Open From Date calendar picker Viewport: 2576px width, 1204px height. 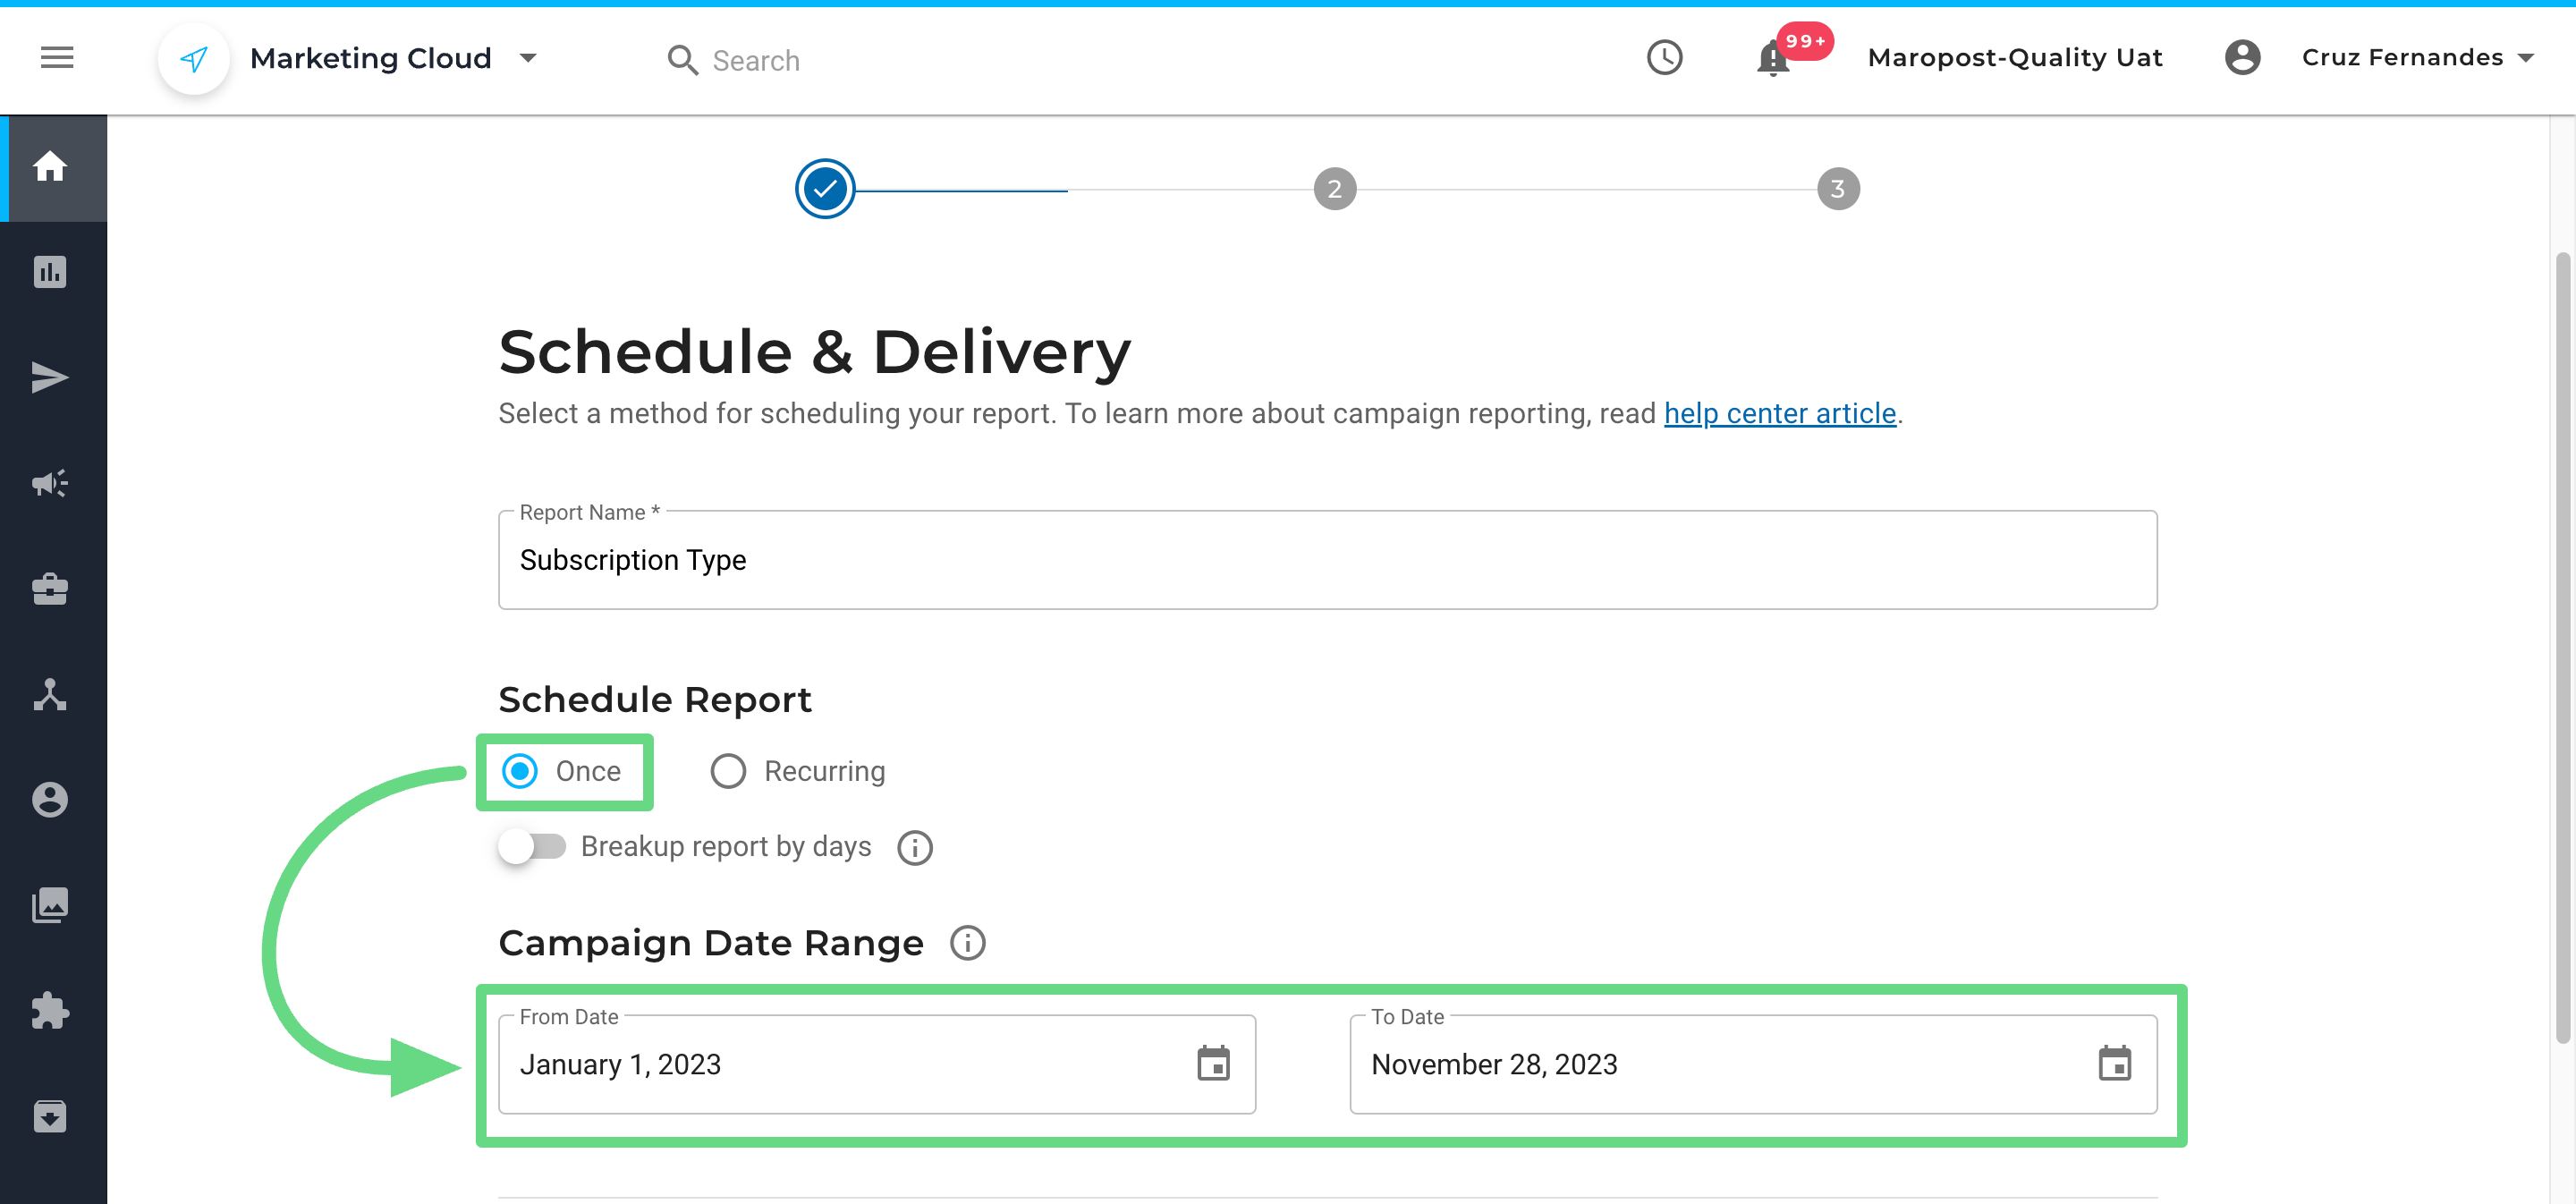point(1213,1064)
